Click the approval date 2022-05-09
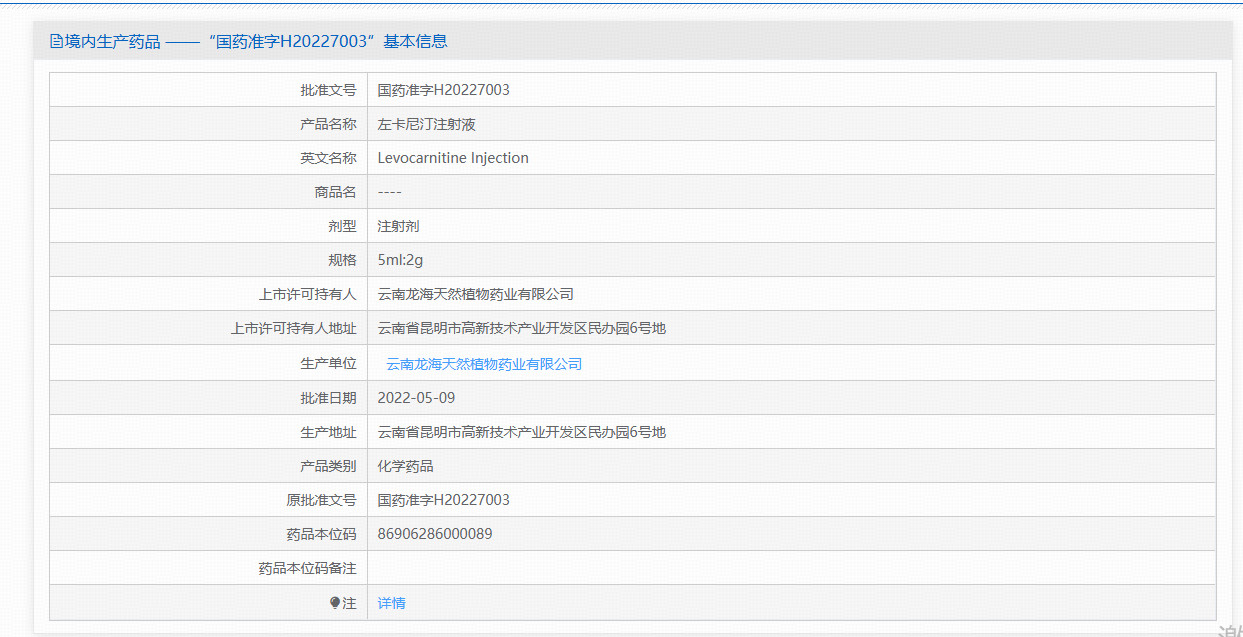 (x=416, y=398)
